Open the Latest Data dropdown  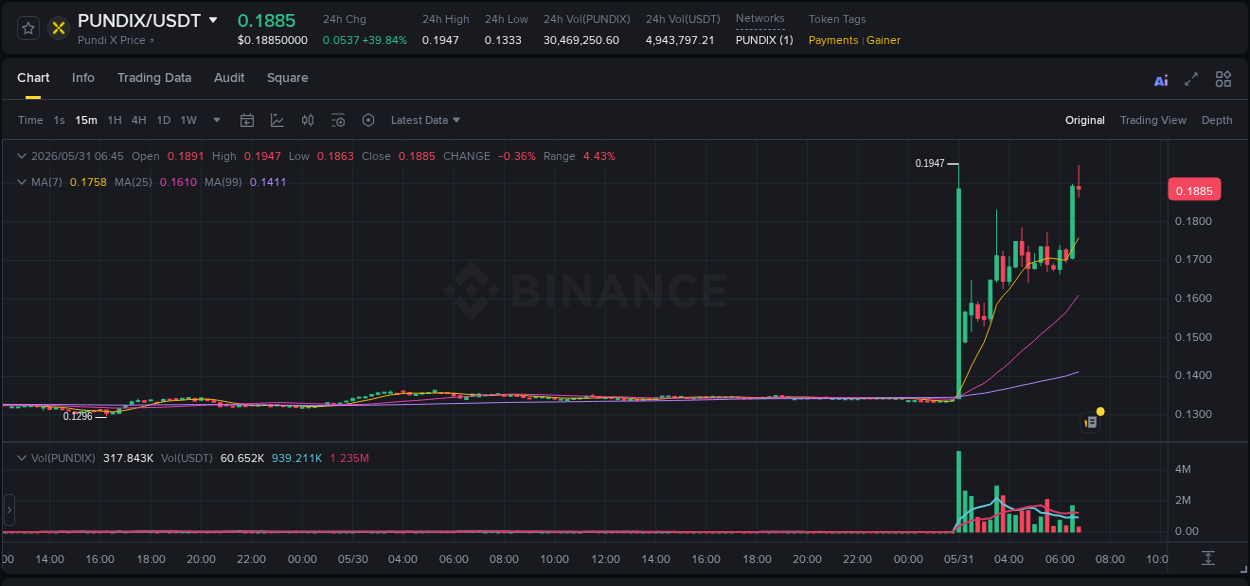tap(425, 120)
